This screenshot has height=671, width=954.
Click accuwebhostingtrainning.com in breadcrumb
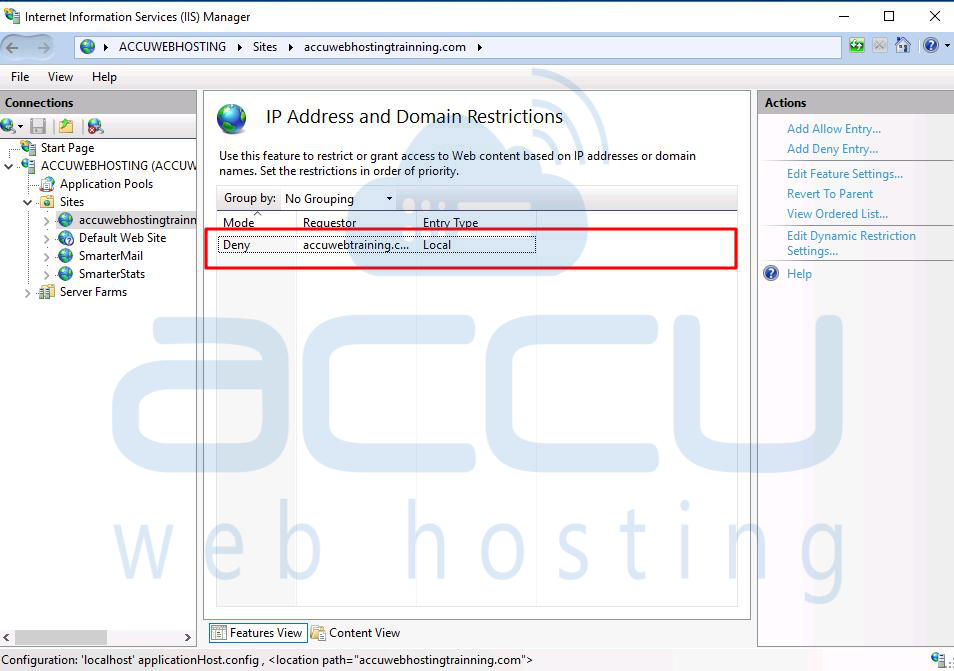385,47
